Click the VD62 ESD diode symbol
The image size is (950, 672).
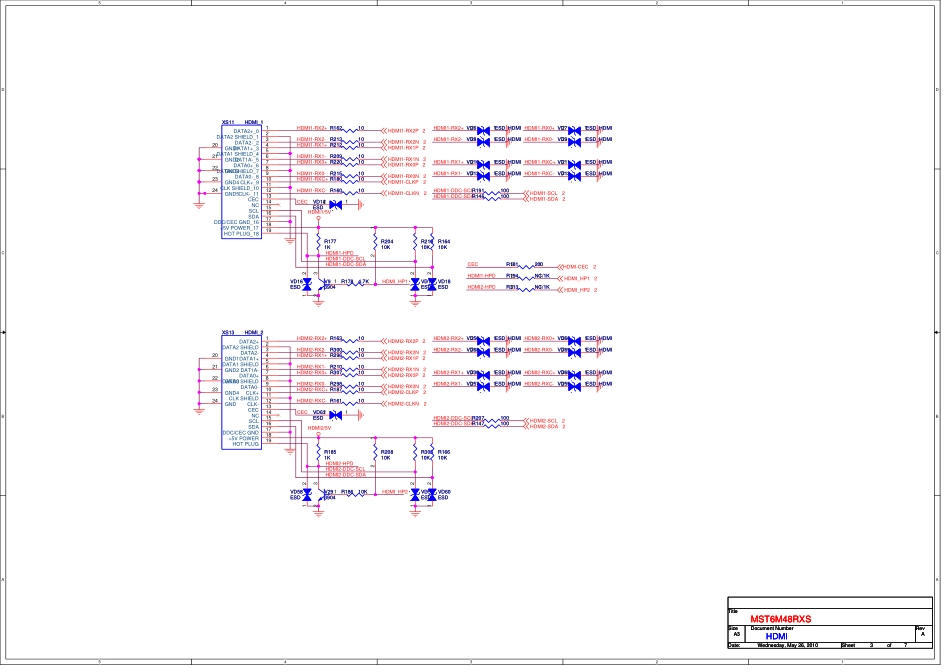click(335, 415)
